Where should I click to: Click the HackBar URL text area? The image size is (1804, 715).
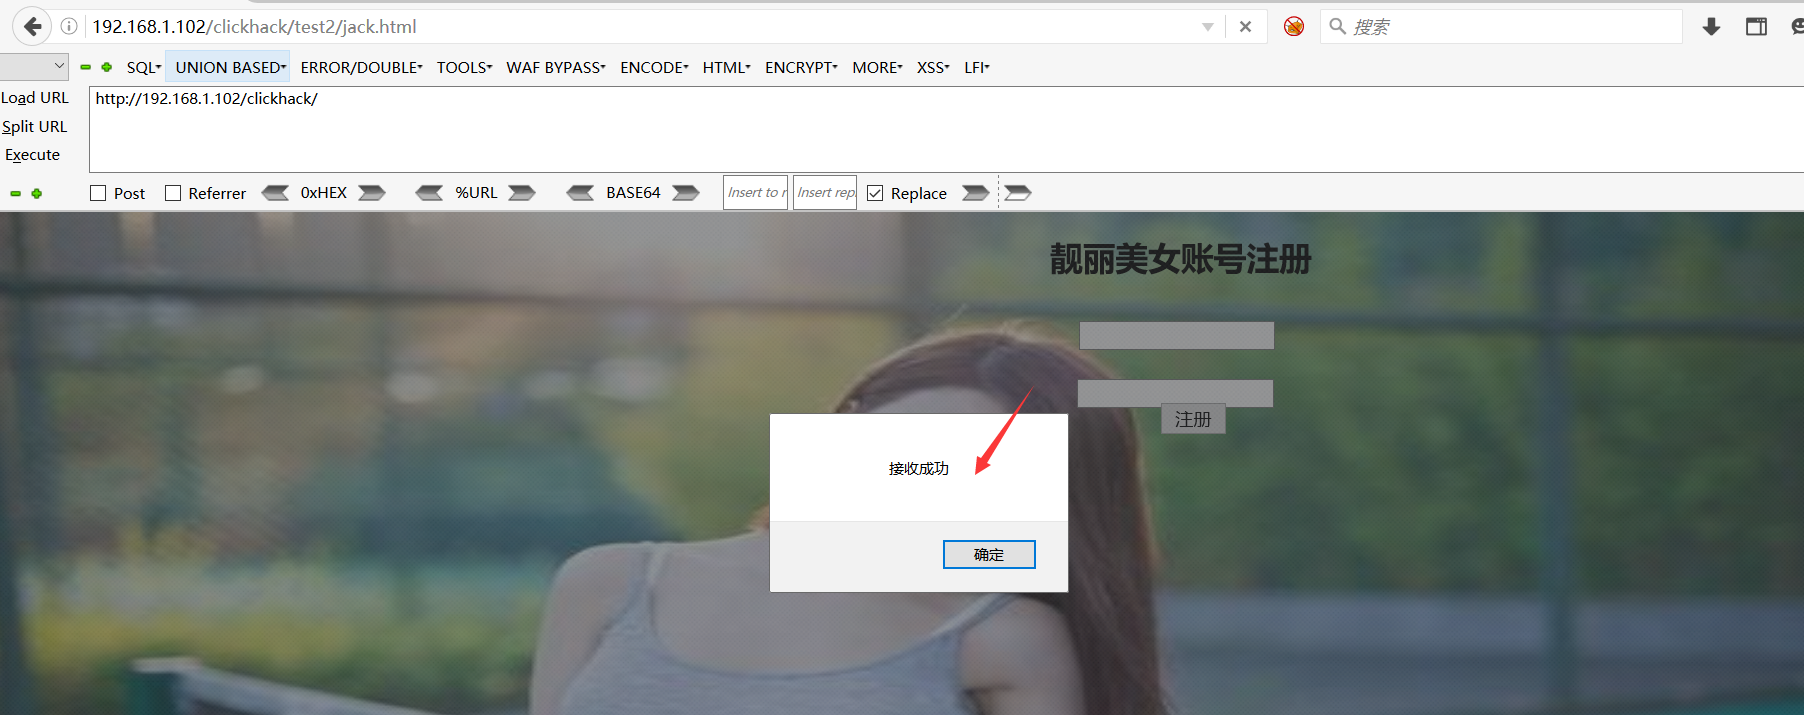coord(946,129)
